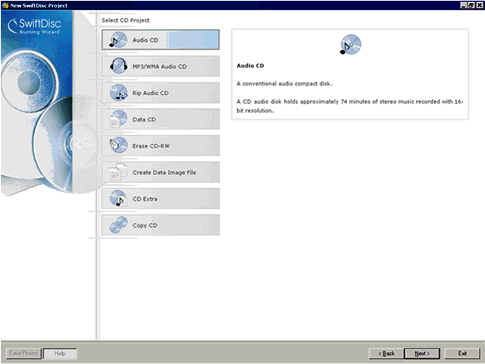Proceed with the Next button
The width and height of the screenshot is (485, 364).
pyautogui.click(x=422, y=353)
